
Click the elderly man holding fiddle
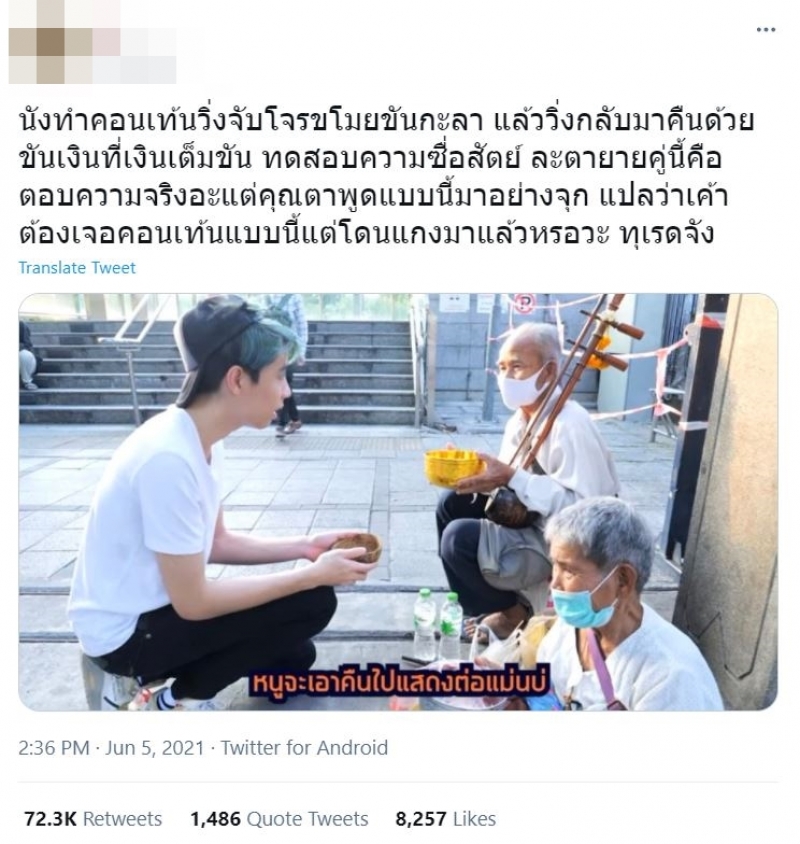click(530, 474)
